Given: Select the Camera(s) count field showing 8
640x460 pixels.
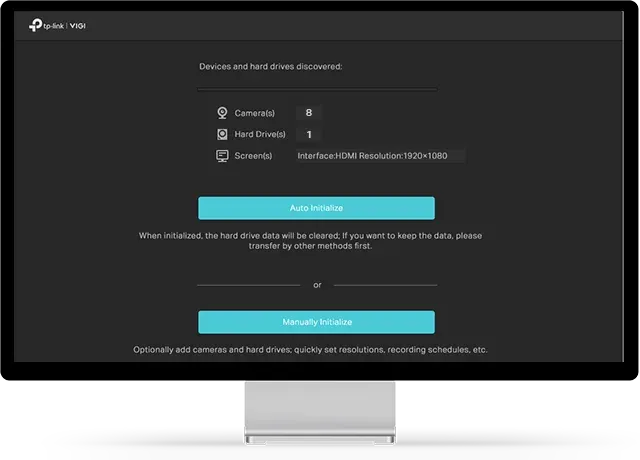Looking at the screenshot, I should coord(309,113).
